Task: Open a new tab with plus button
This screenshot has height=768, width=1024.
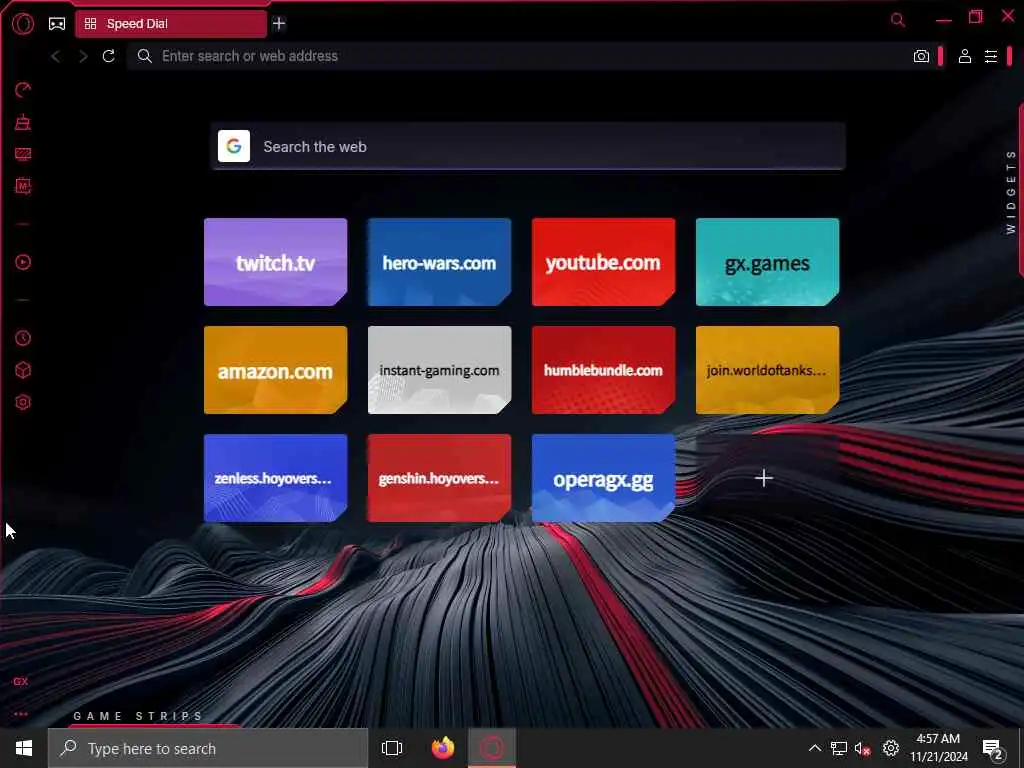Action: 279,24
